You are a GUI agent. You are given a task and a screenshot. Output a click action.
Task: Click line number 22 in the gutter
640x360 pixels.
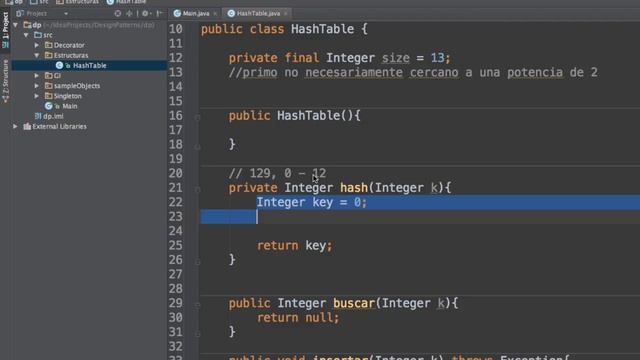(176, 202)
